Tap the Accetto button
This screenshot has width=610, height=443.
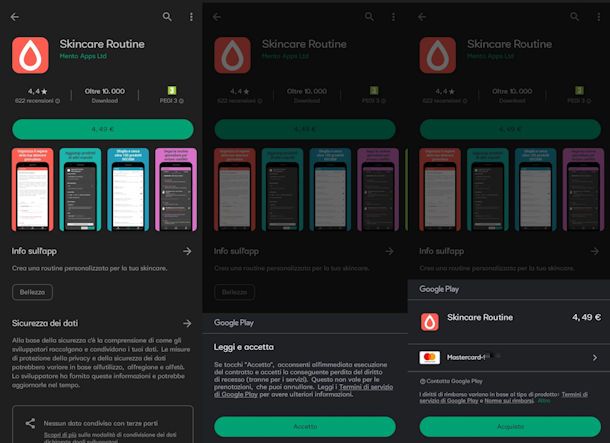coord(305,427)
